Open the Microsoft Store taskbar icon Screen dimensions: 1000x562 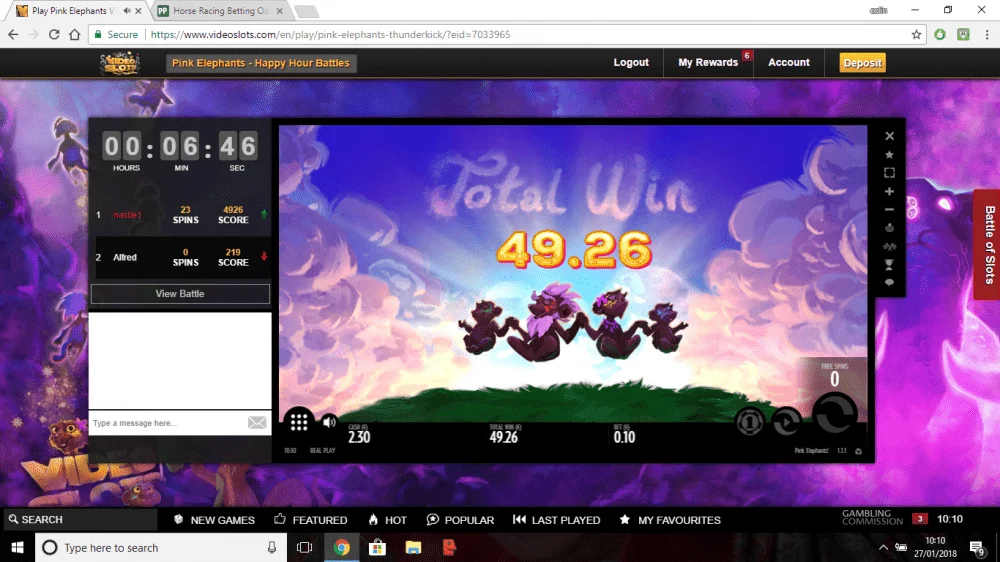click(378, 547)
